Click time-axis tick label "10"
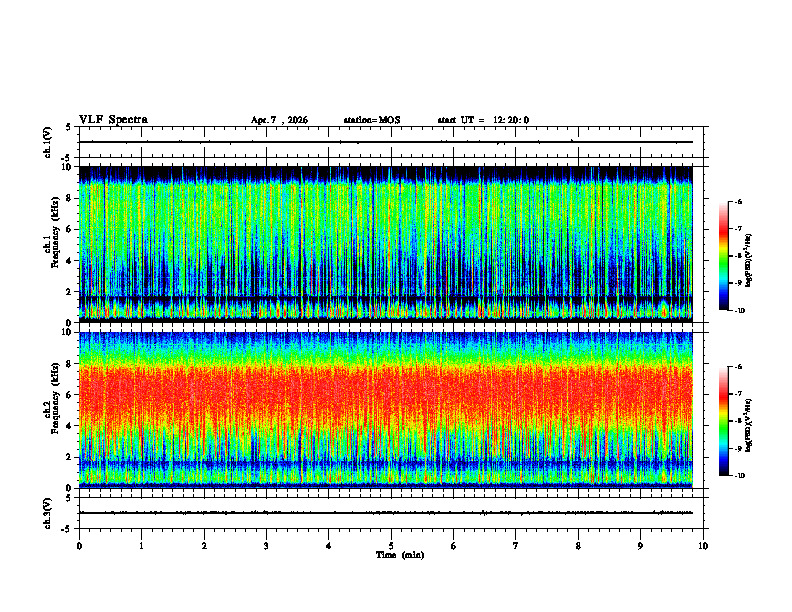792x612 pixels. pos(703,546)
